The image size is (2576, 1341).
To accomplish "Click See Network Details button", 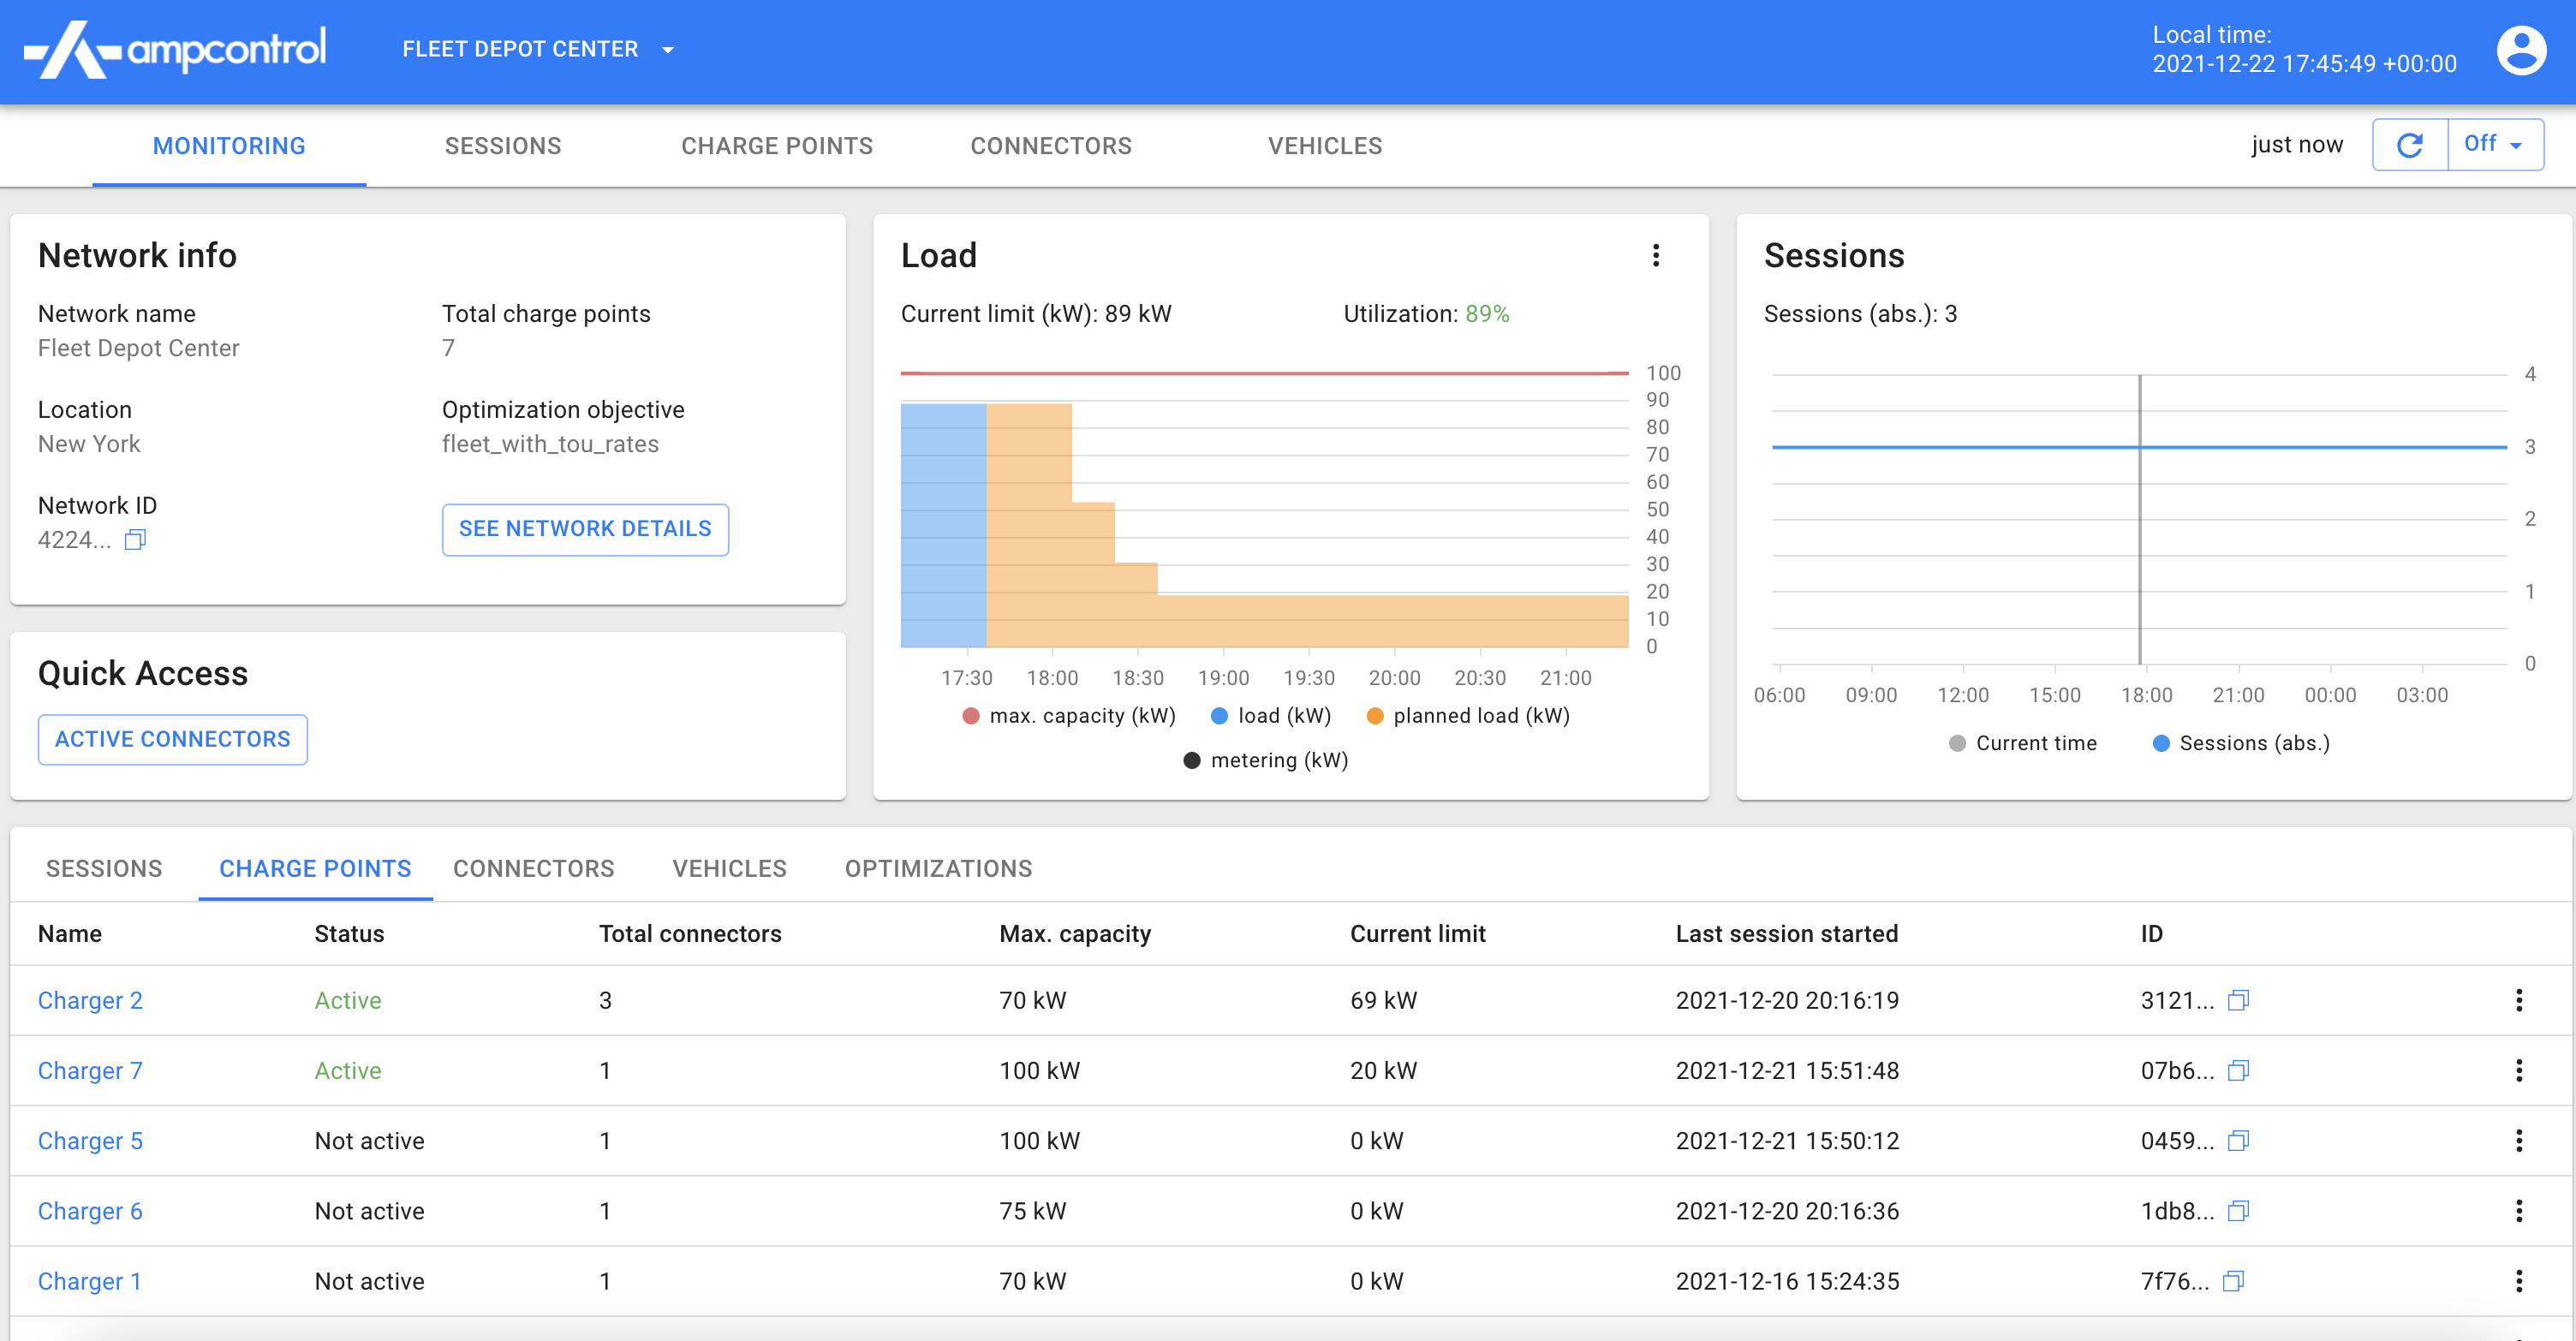I will [585, 529].
